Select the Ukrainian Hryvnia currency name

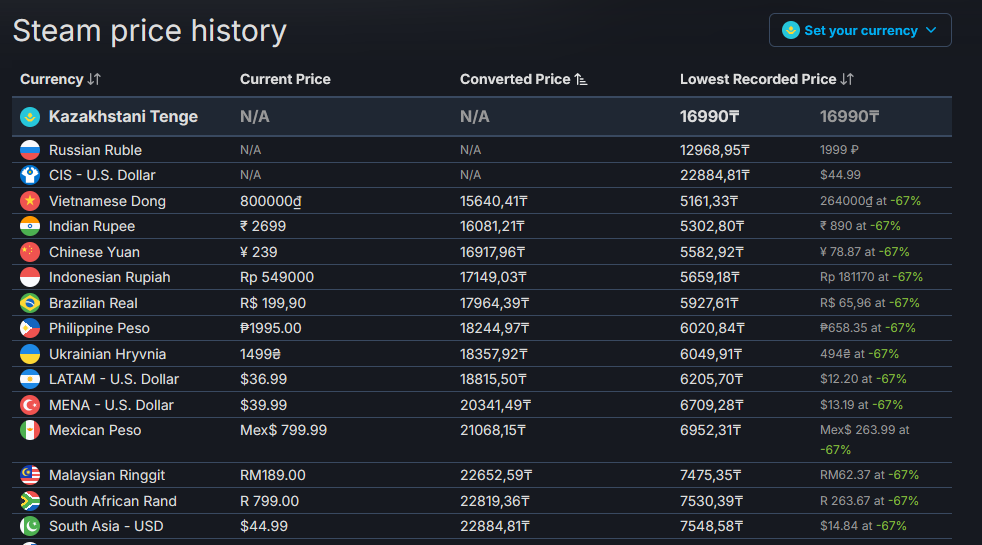tap(108, 354)
